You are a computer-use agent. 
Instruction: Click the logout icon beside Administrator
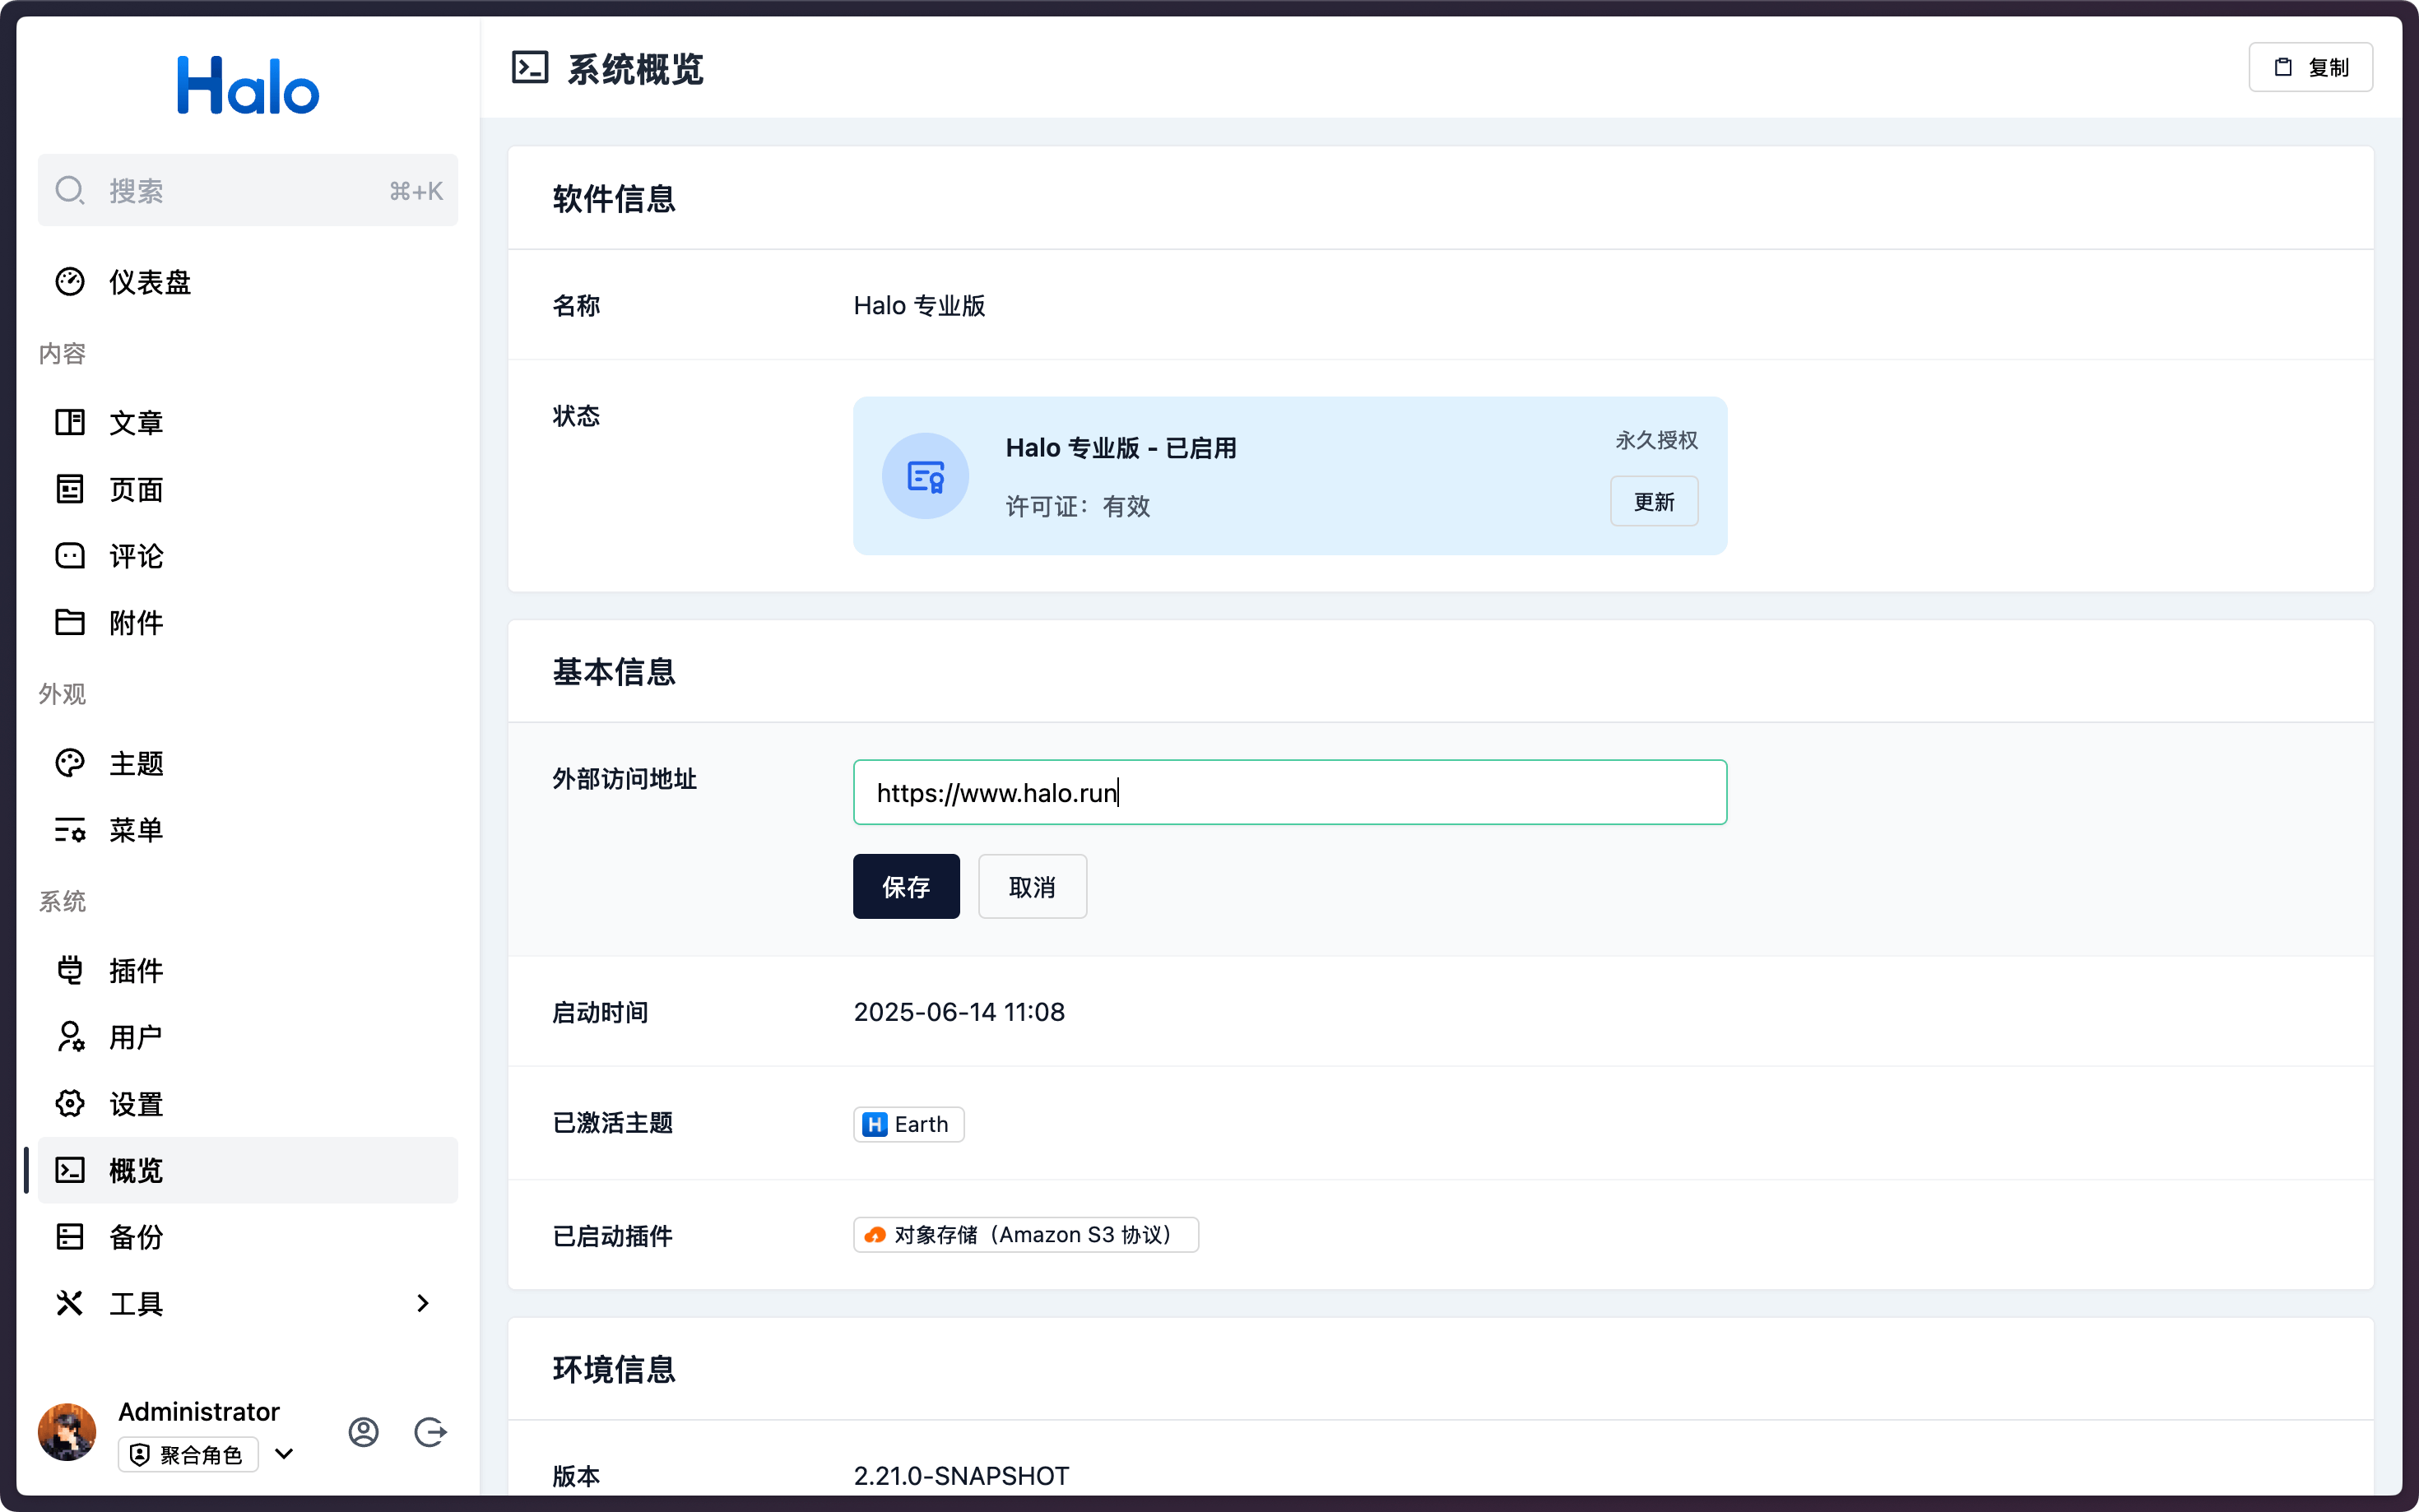[430, 1432]
